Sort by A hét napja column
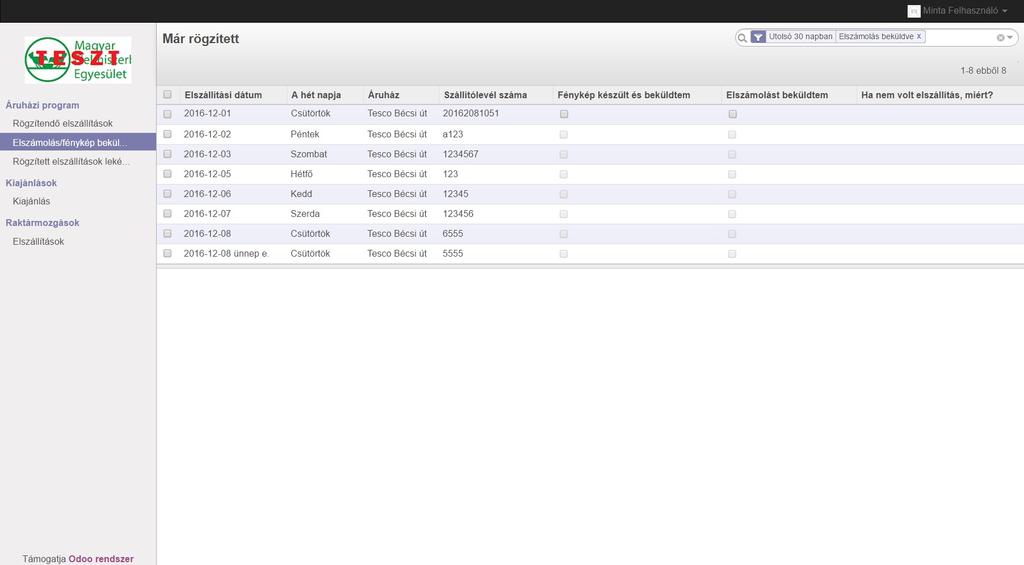The width and height of the screenshot is (1024, 565). pos(316,95)
